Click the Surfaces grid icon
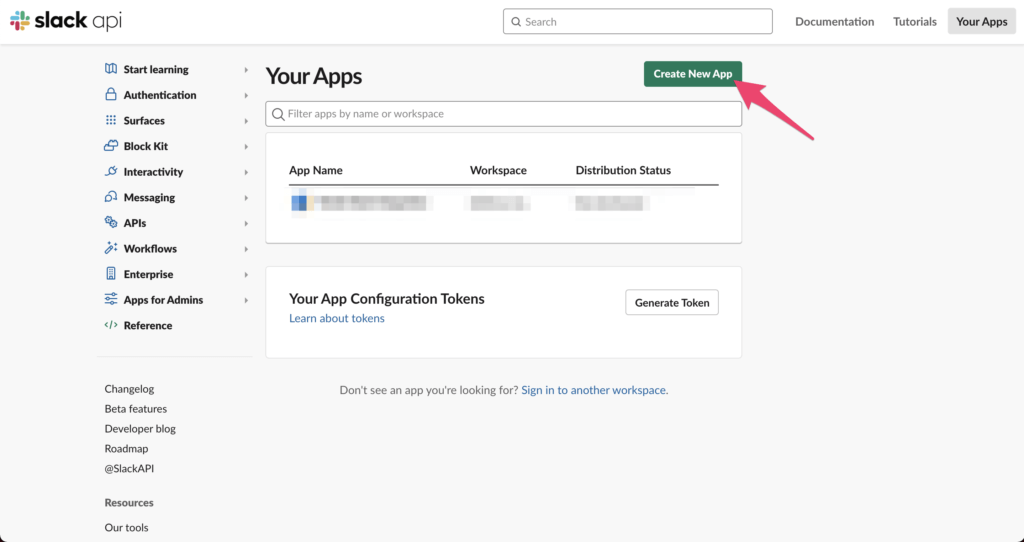Image resolution: width=1024 pixels, height=542 pixels. pos(111,120)
